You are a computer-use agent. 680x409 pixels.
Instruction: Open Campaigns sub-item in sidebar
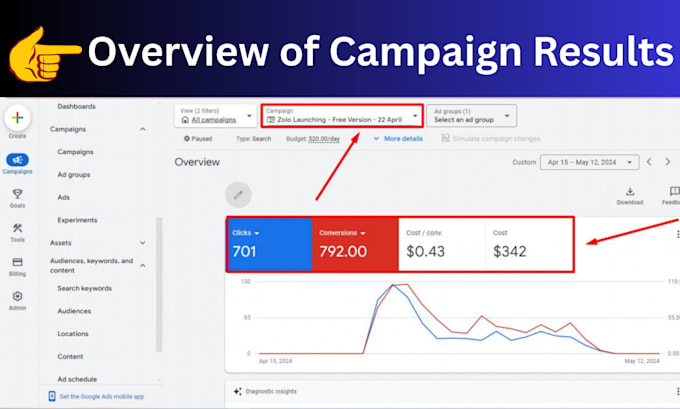(75, 152)
